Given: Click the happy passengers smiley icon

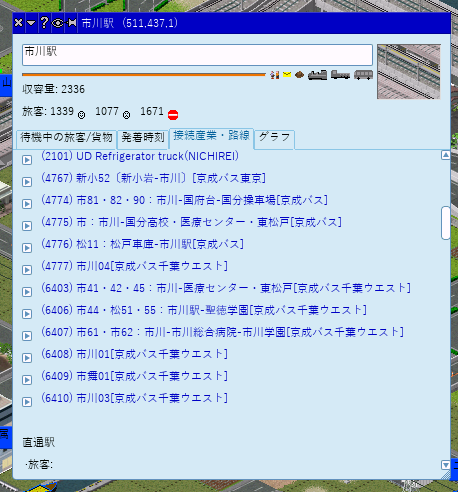Looking at the screenshot, I should pos(81,115).
